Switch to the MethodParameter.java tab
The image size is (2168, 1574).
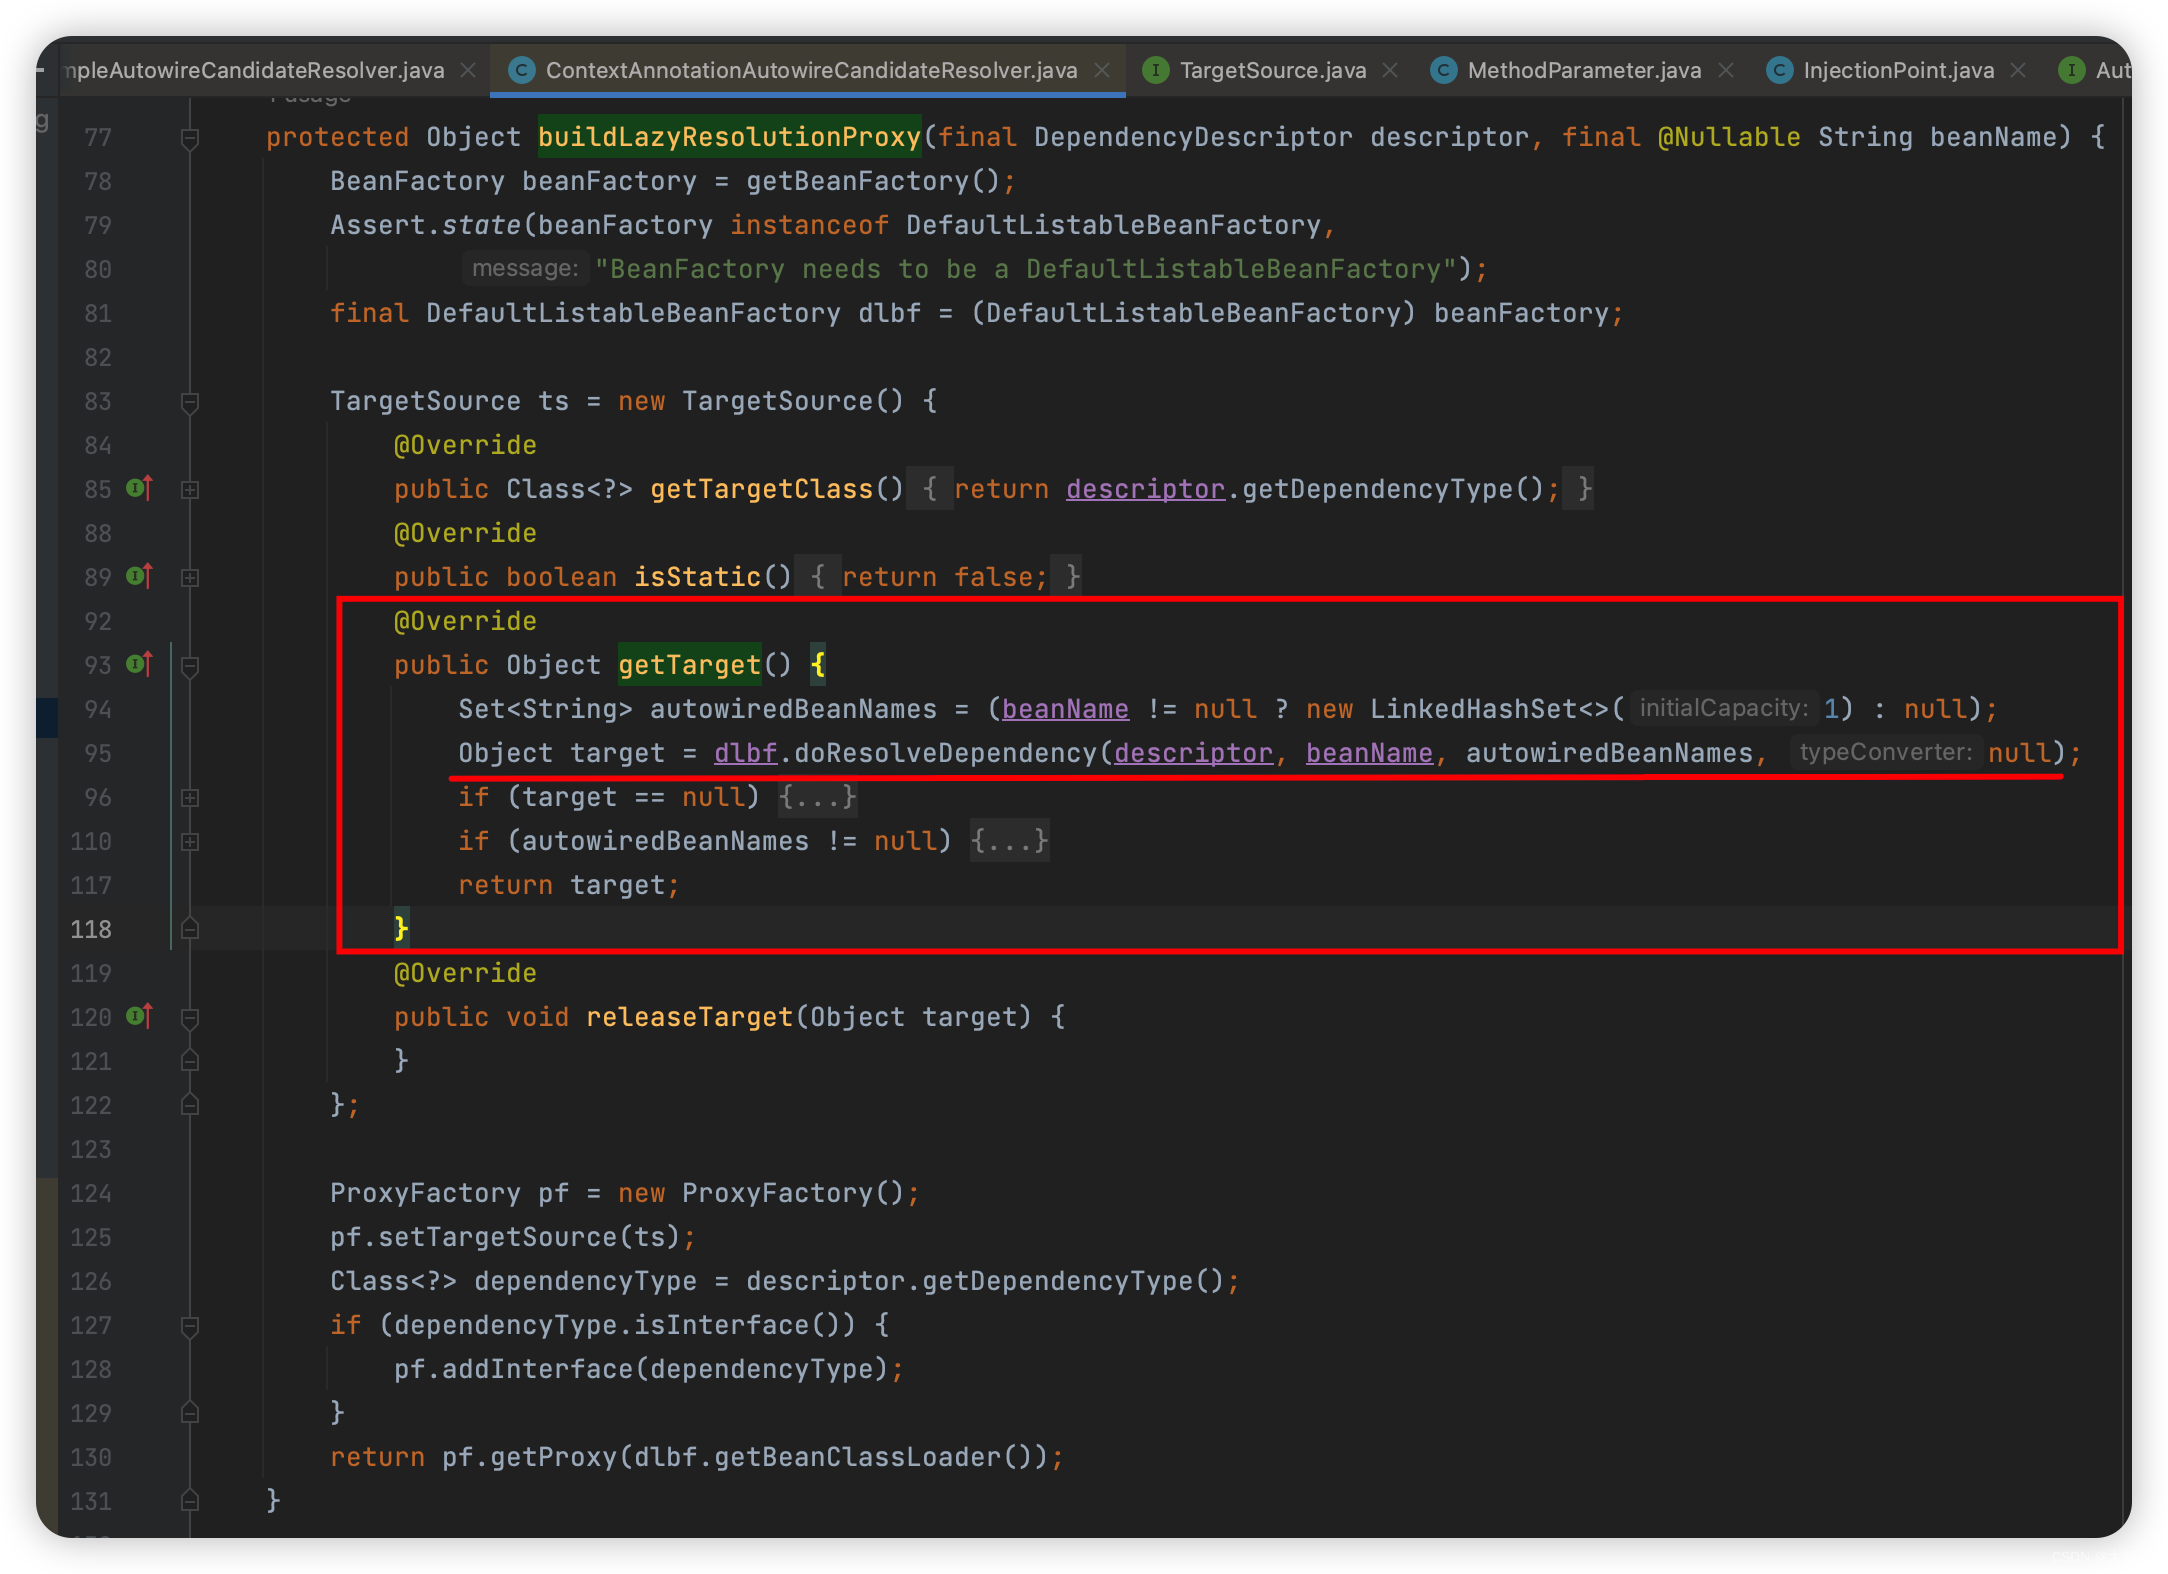pyautogui.click(x=1584, y=70)
